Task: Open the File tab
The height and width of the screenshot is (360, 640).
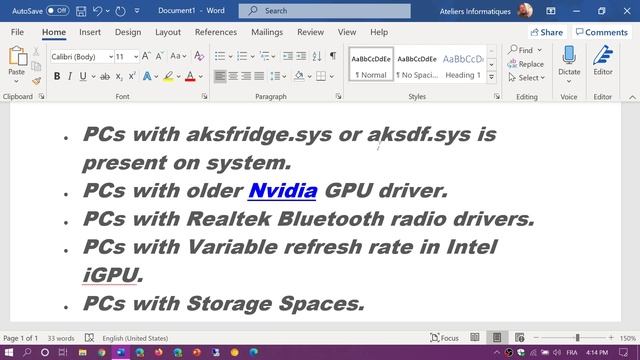Action: click(x=17, y=32)
